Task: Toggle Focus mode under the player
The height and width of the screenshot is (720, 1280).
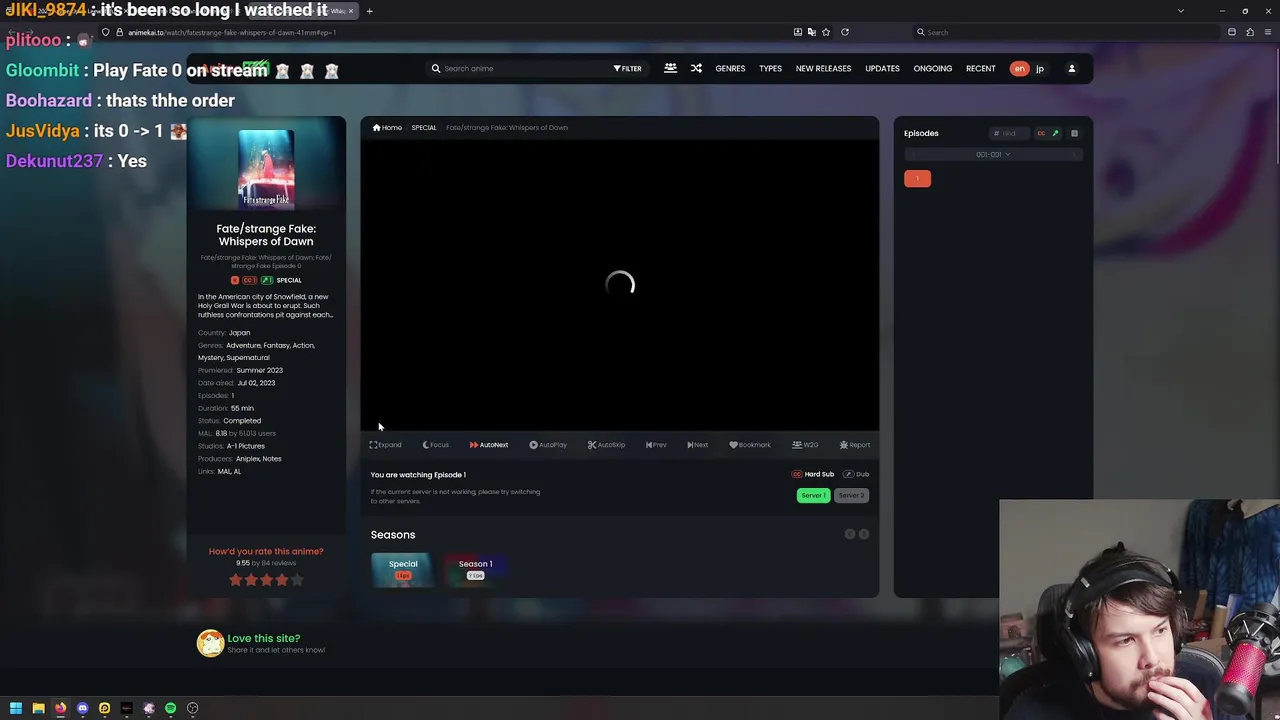Action: (x=435, y=445)
